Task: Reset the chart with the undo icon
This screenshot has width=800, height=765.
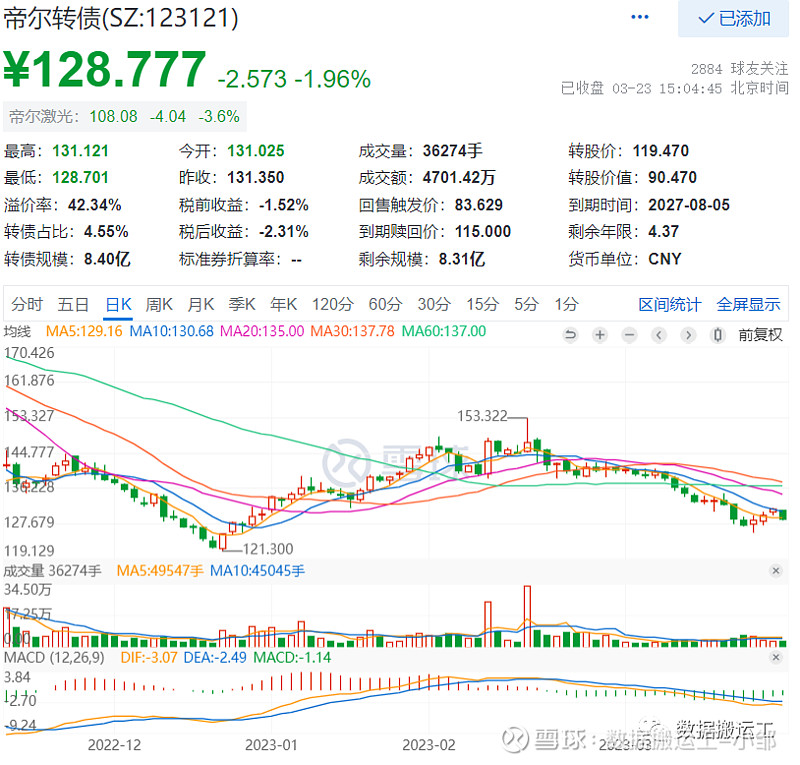Action: [570, 335]
